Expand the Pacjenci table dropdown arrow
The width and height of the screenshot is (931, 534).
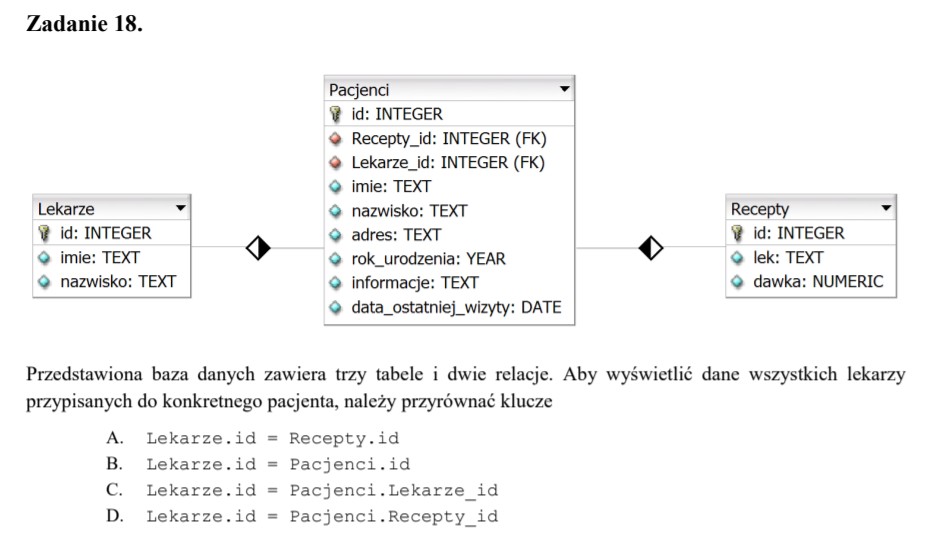coord(565,90)
